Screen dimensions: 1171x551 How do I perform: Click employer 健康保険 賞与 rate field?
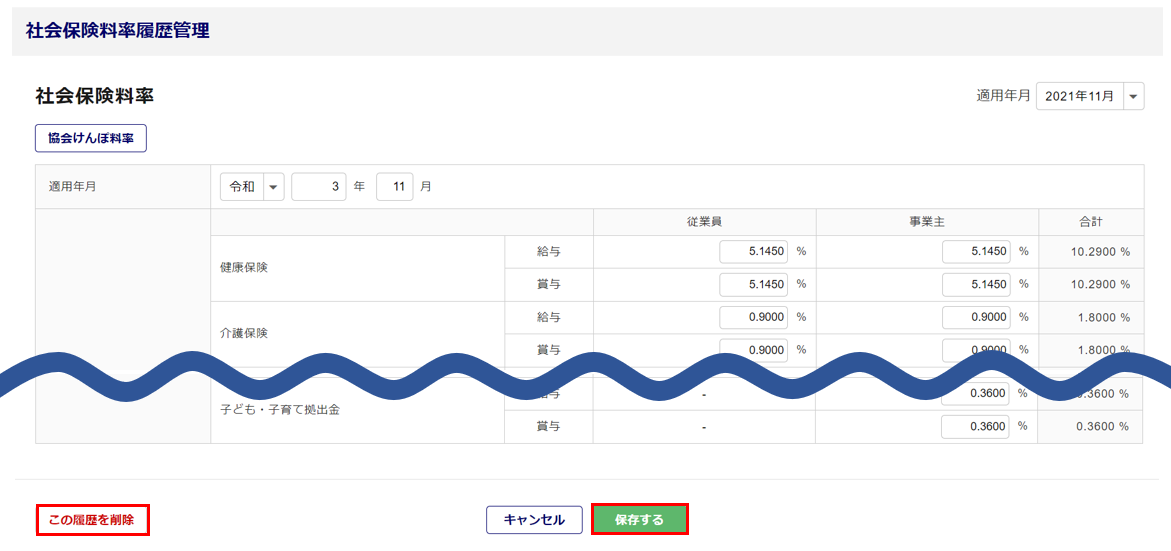point(975,285)
